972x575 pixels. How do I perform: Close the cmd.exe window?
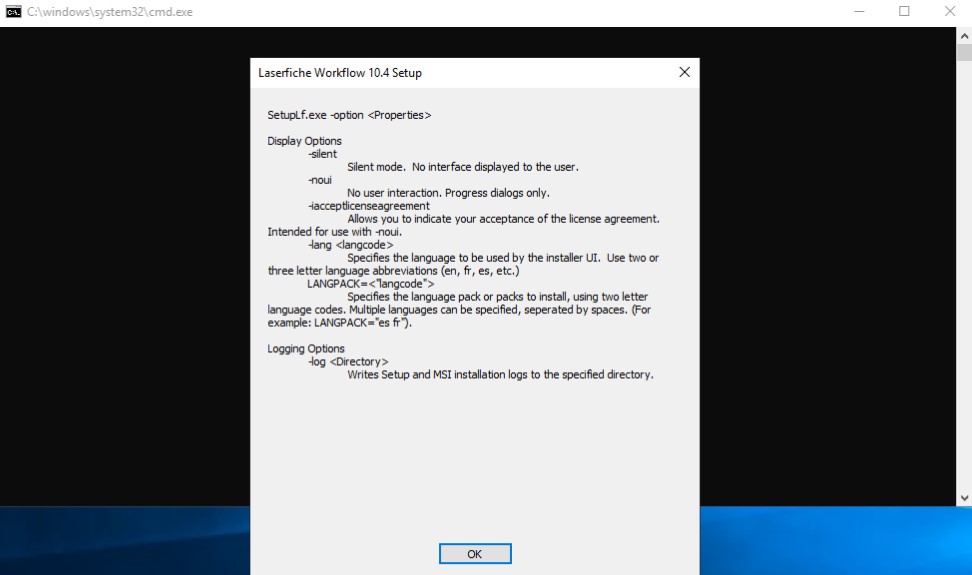(x=950, y=12)
